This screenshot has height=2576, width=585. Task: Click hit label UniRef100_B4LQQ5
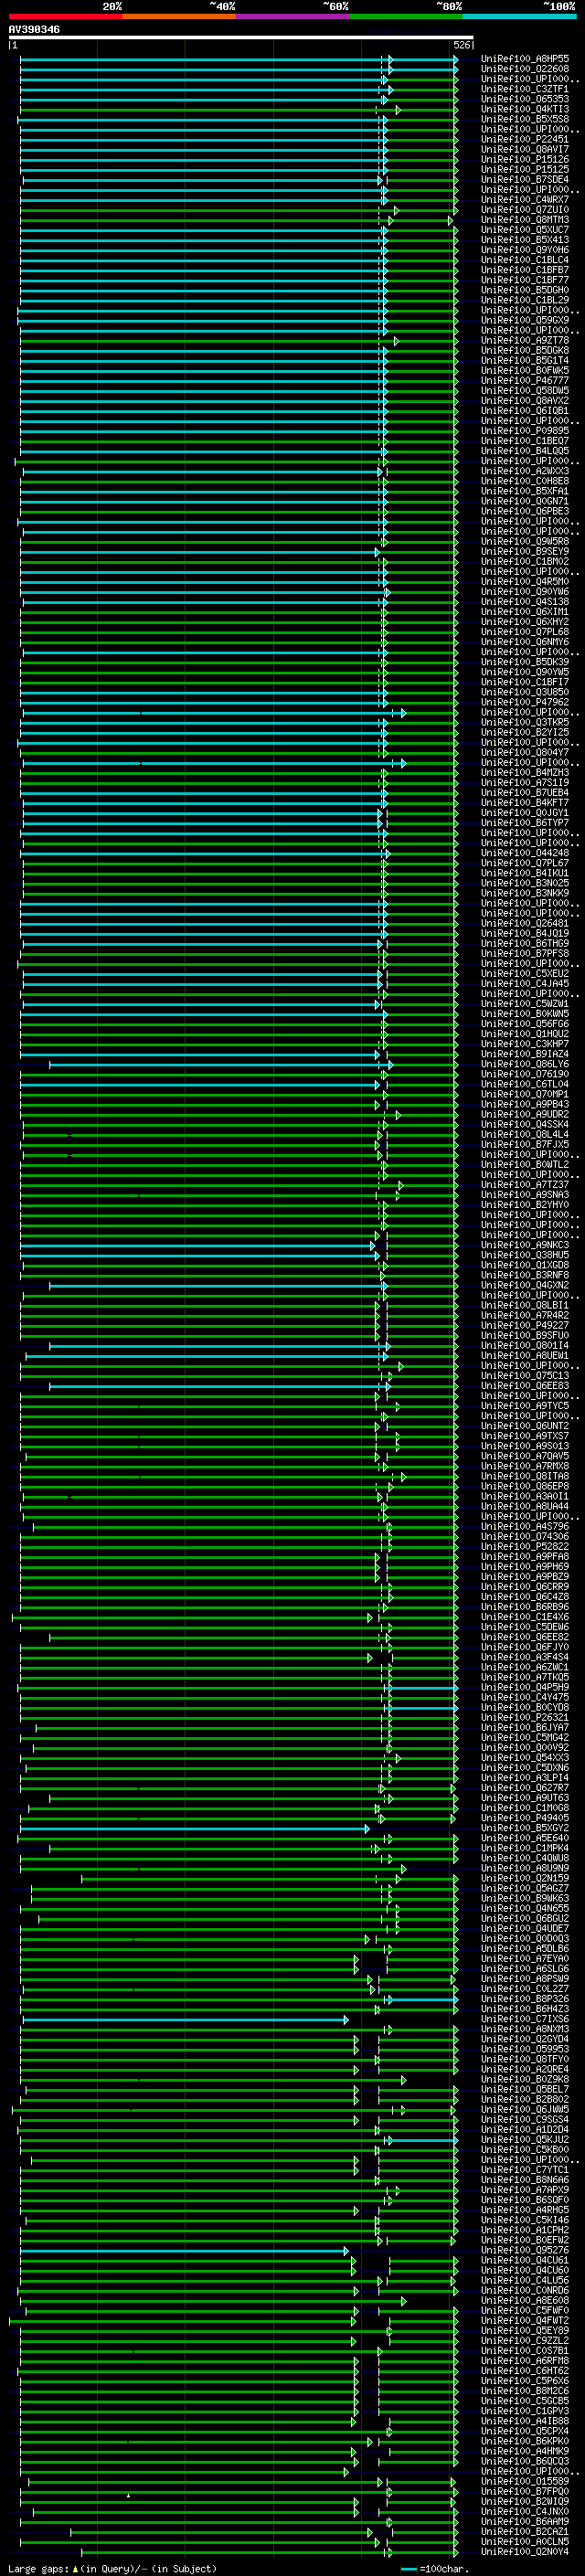(x=525, y=451)
